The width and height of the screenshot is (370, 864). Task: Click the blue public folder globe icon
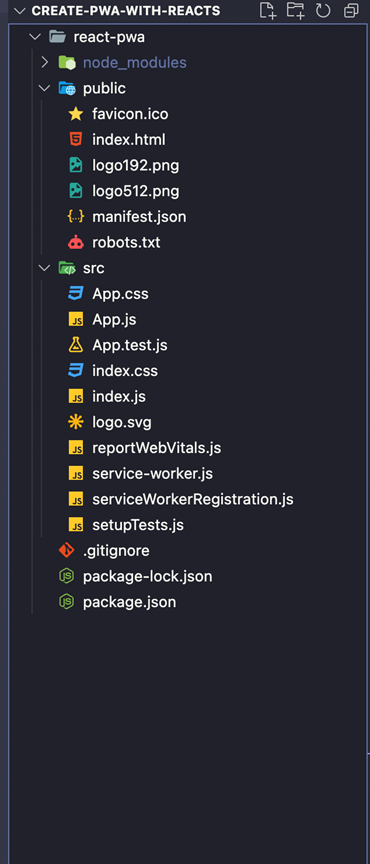click(67, 88)
